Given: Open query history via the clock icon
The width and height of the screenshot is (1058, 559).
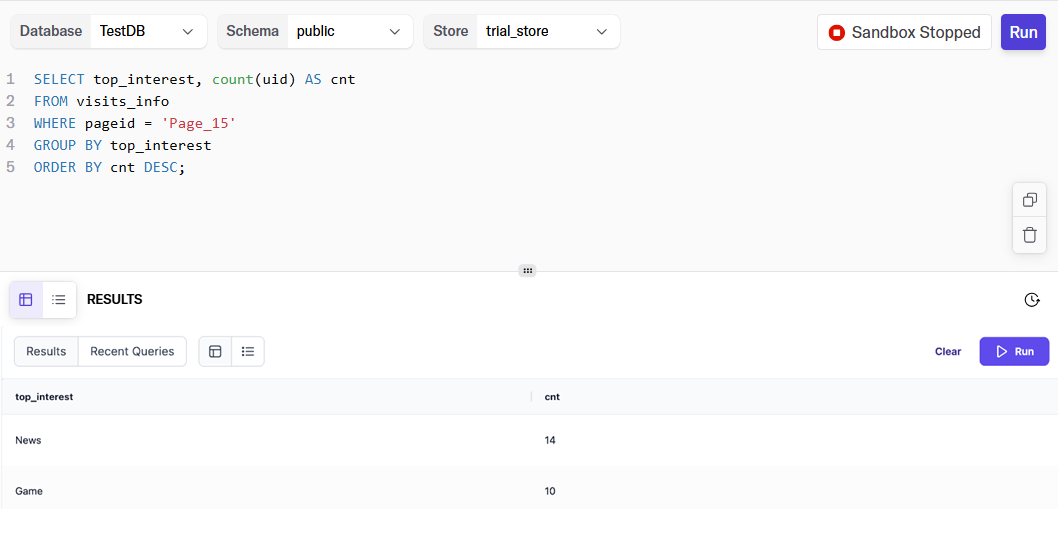Looking at the screenshot, I should click(1032, 300).
